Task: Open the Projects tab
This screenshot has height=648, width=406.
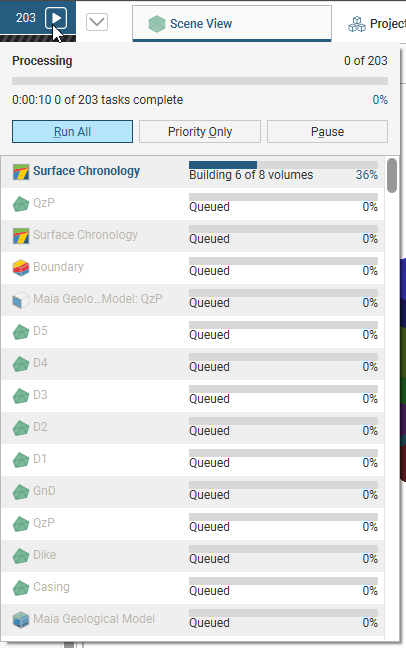Action: pyautogui.click(x=376, y=24)
